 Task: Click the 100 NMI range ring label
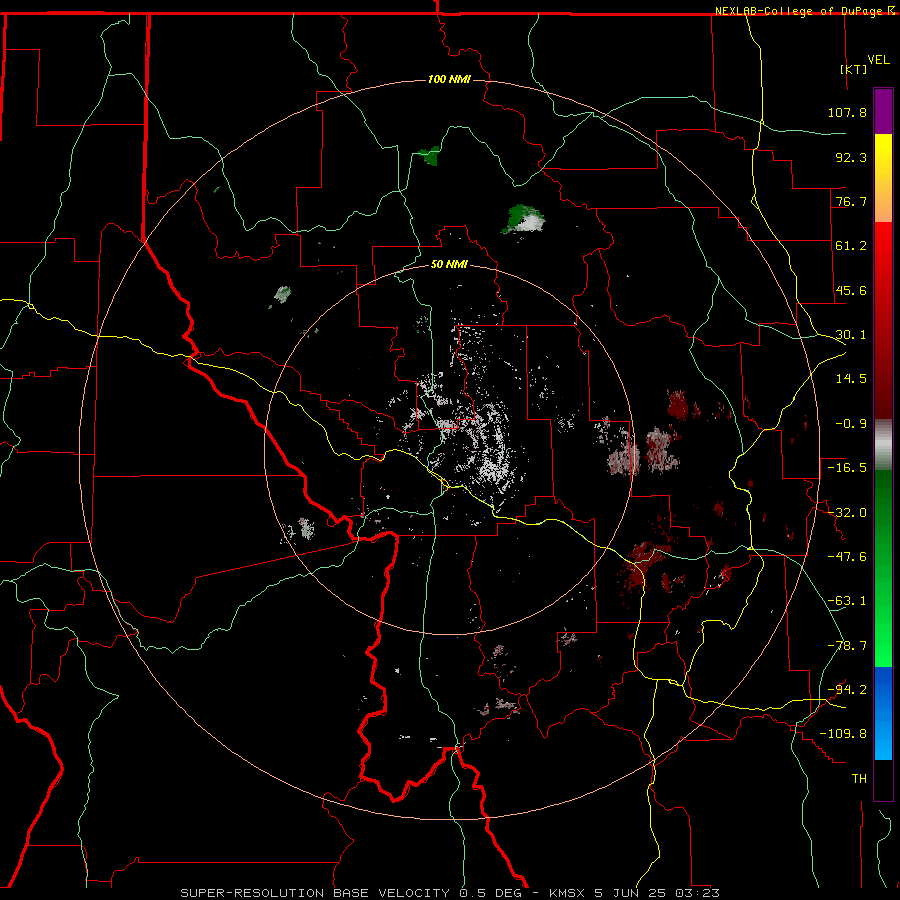point(449,79)
